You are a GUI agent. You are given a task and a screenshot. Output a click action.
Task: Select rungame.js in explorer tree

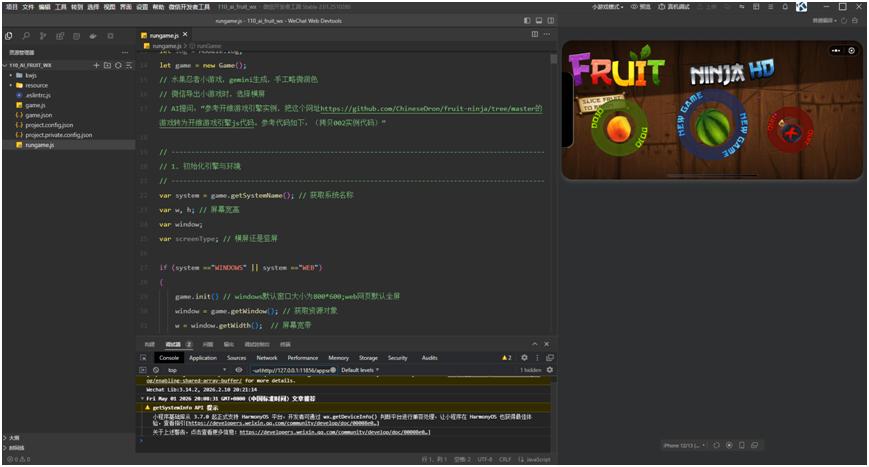pyautogui.click(x=39, y=145)
